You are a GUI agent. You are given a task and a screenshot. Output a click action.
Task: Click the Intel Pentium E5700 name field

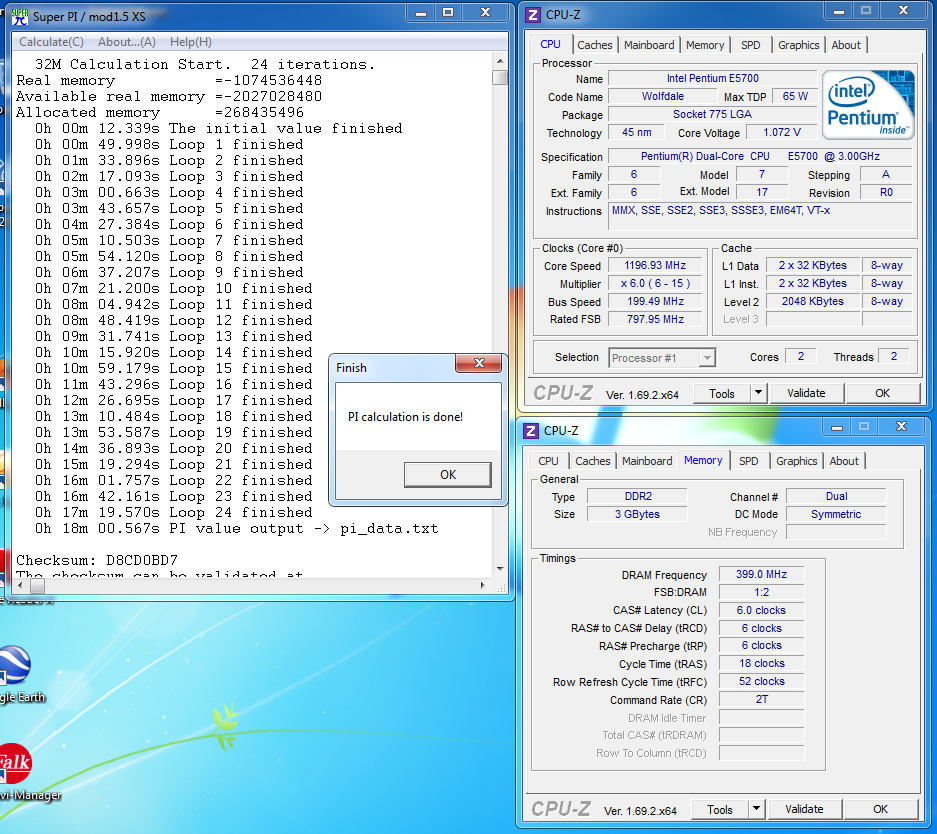712,78
